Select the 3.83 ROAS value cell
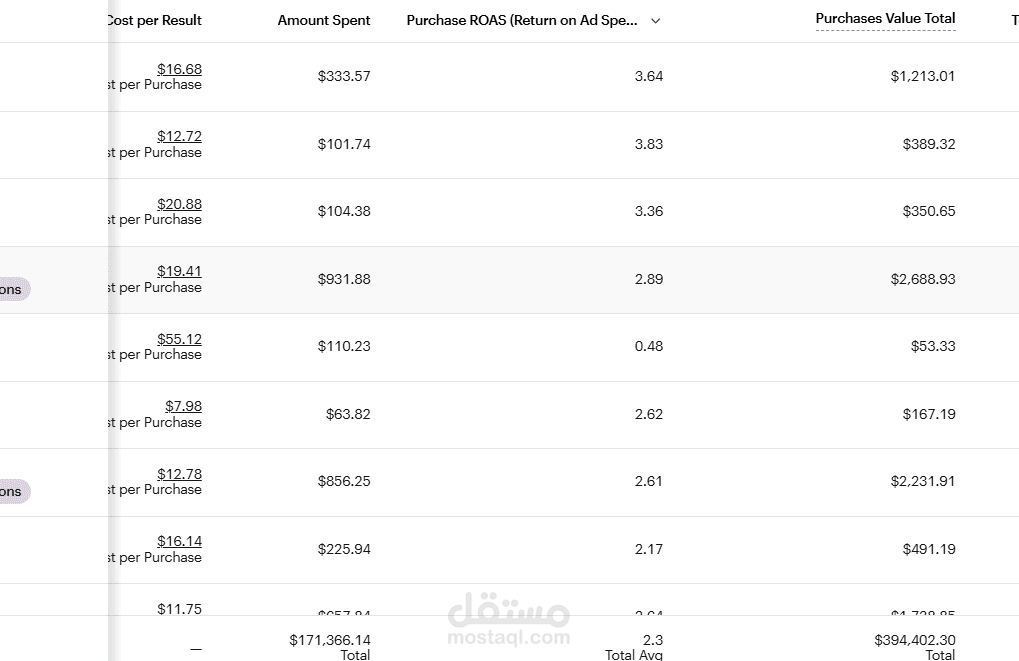The image size is (1019, 661). 649,144
